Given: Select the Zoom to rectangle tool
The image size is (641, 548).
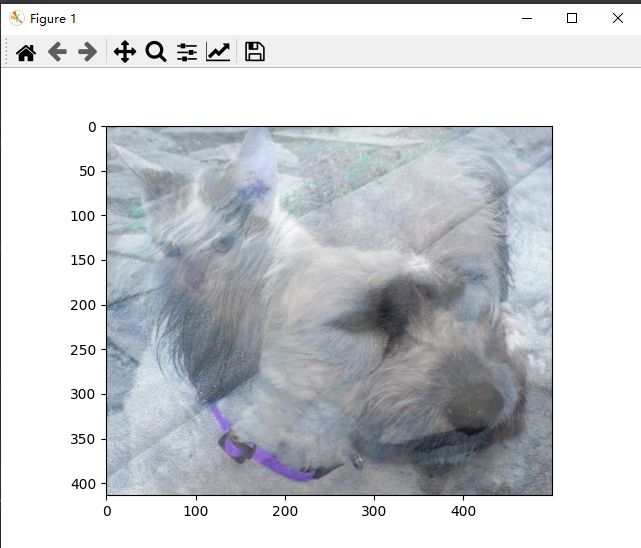Looking at the screenshot, I should pyautogui.click(x=156, y=52).
